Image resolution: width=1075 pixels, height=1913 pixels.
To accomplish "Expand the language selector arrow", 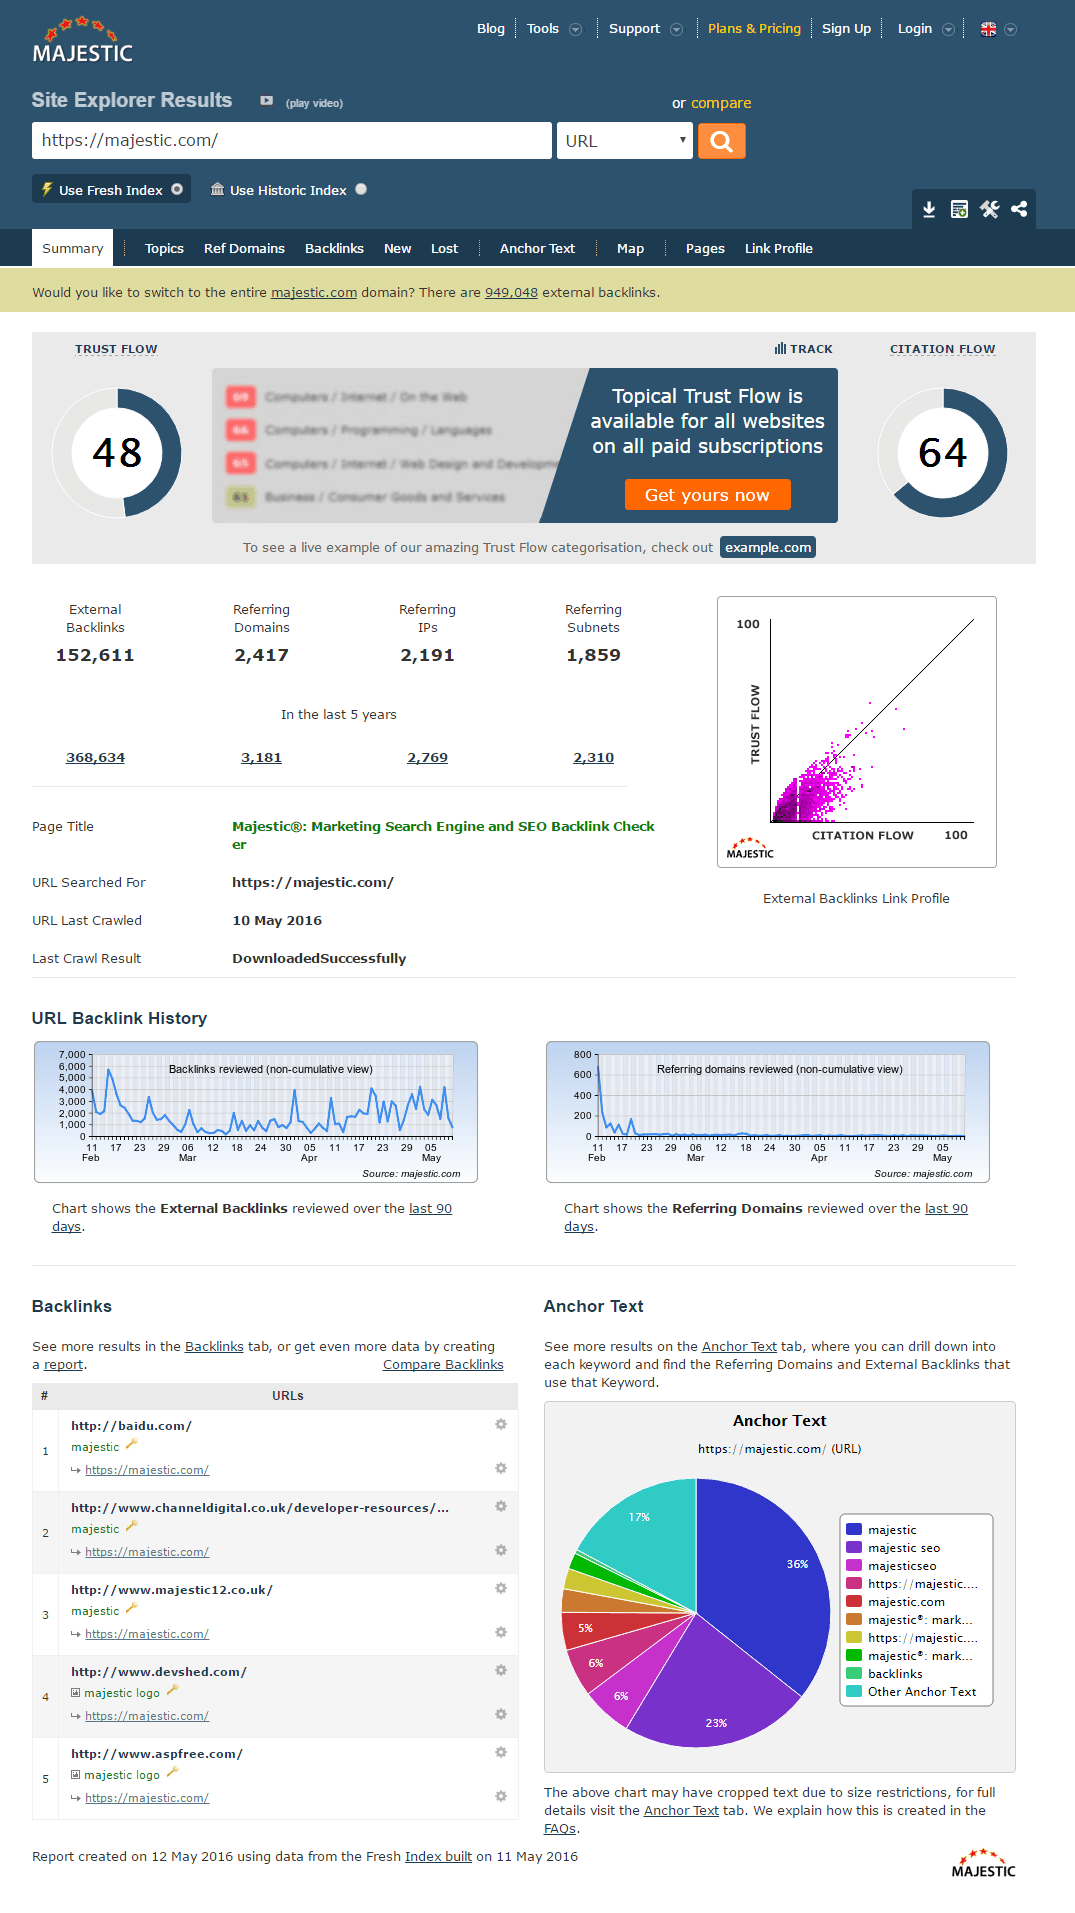I will coord(1010,29).
